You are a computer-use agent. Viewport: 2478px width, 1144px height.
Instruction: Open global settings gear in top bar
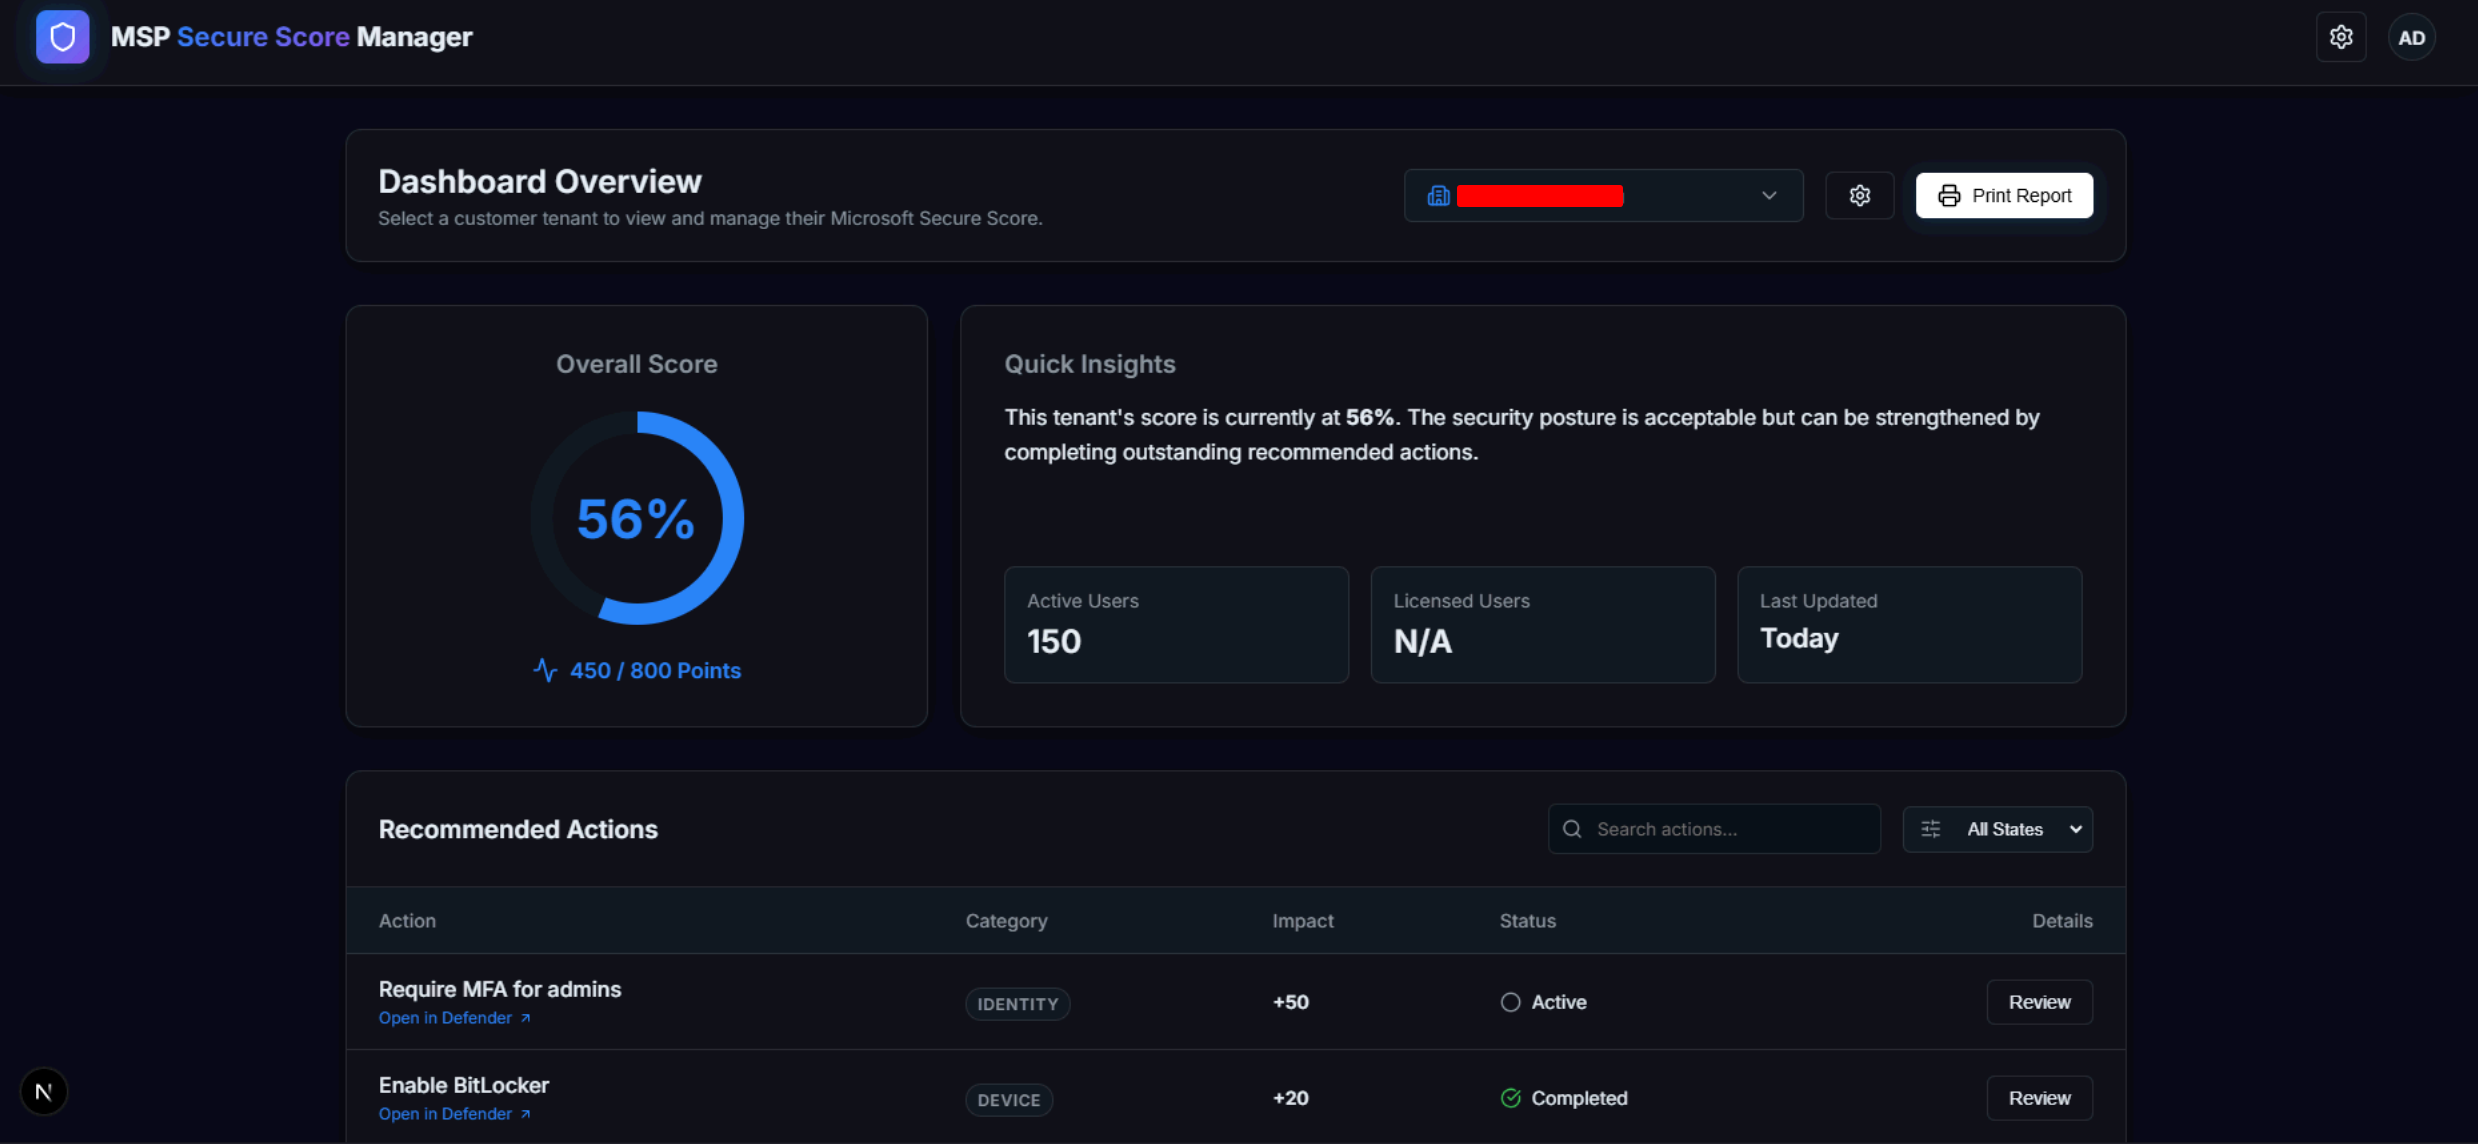coord(2341,37)
